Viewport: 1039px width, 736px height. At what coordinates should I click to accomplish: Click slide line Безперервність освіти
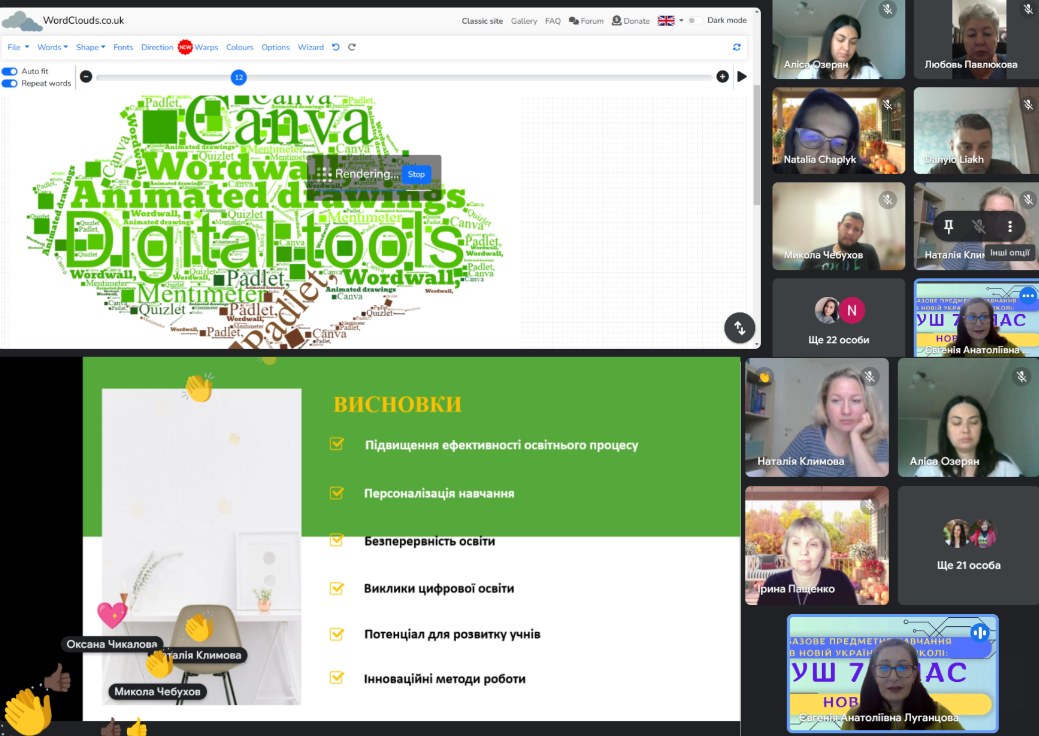click(x=429, y=541)
